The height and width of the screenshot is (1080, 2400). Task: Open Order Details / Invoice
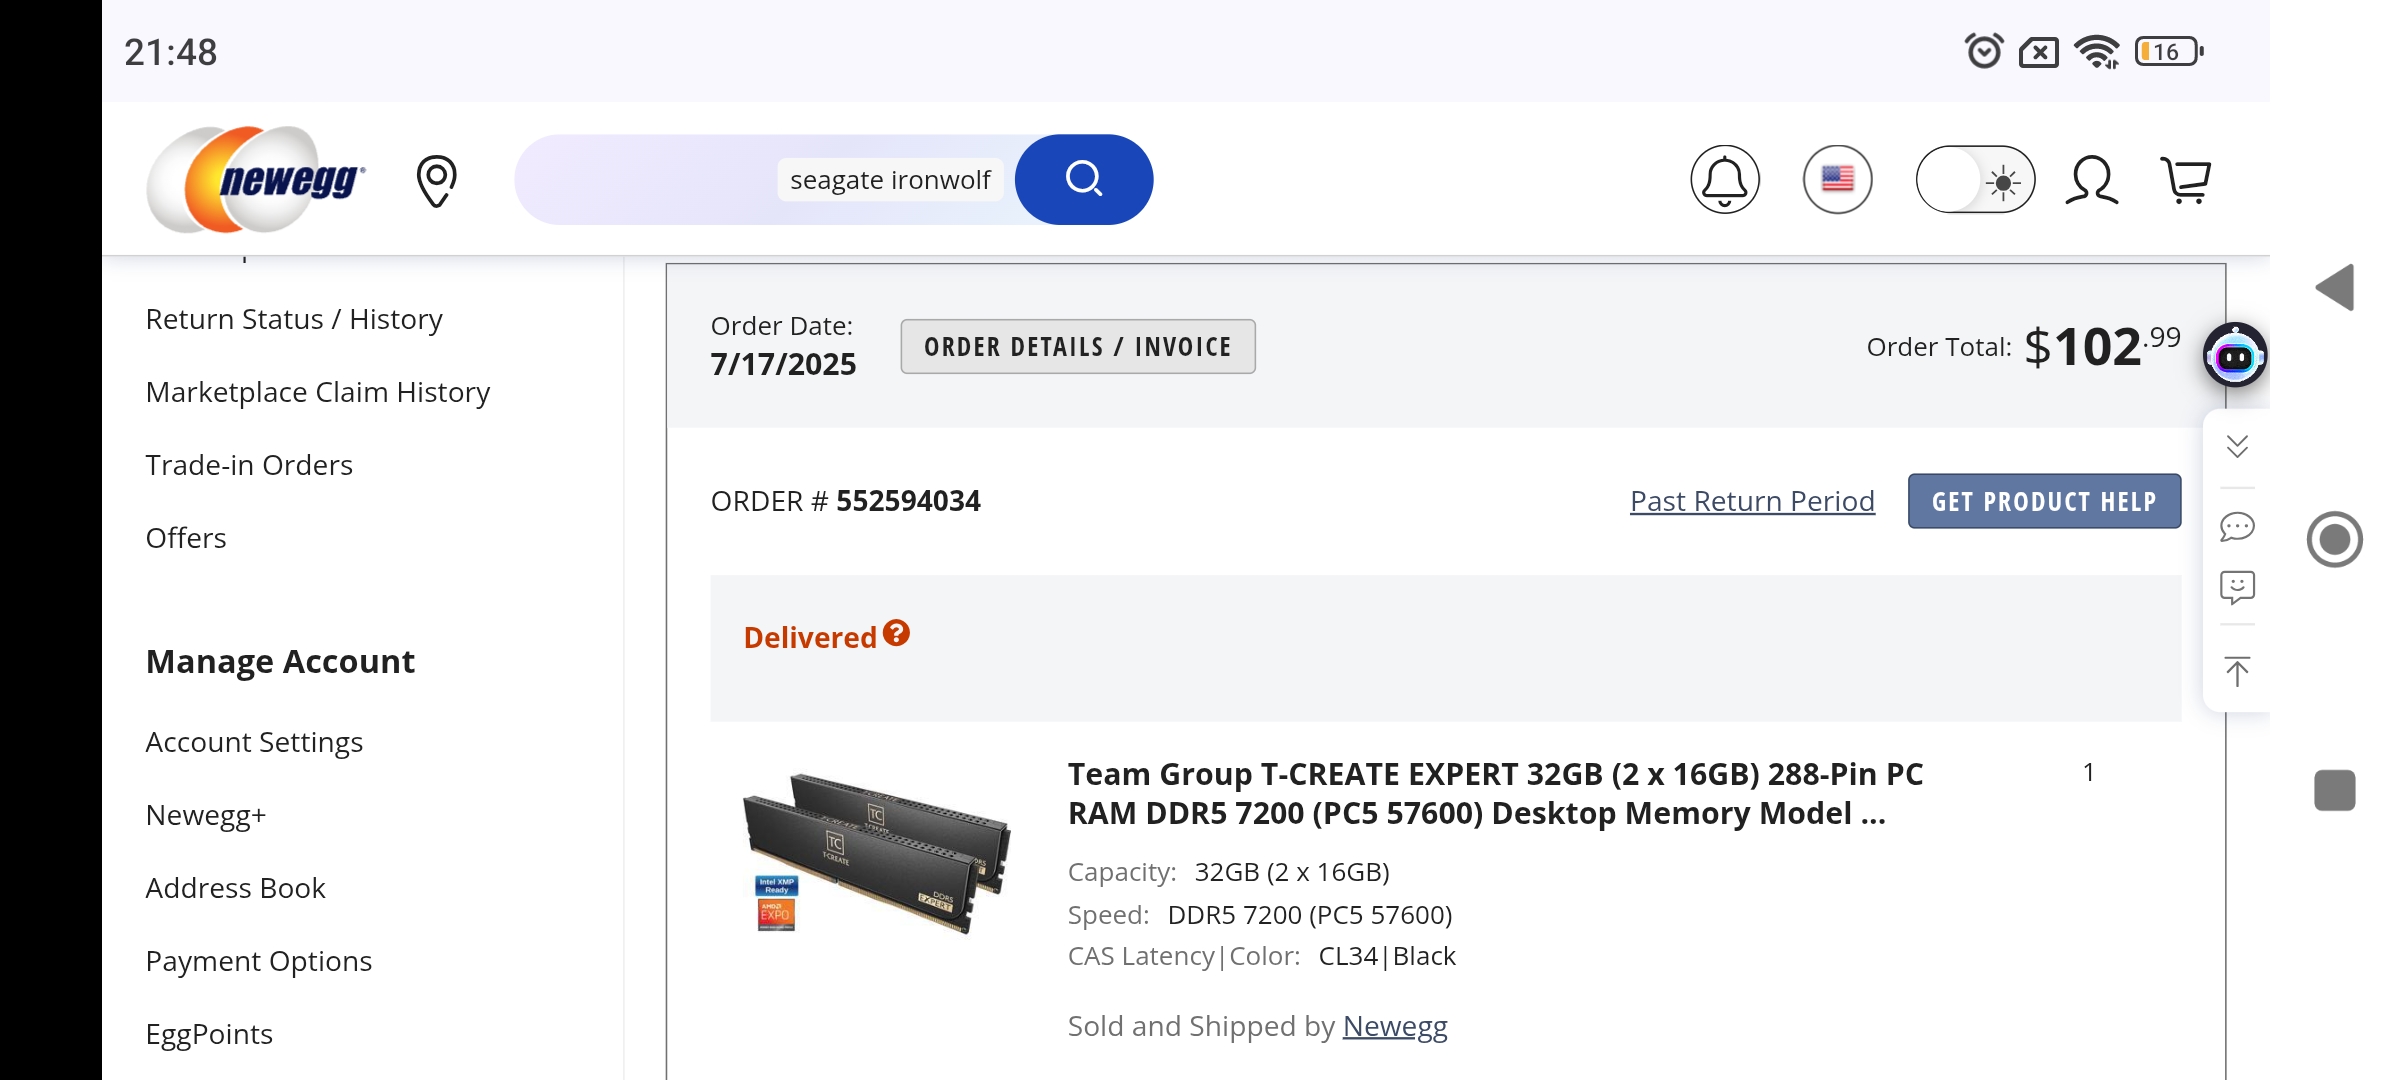pyautogui.click(x=1077, y=347)
